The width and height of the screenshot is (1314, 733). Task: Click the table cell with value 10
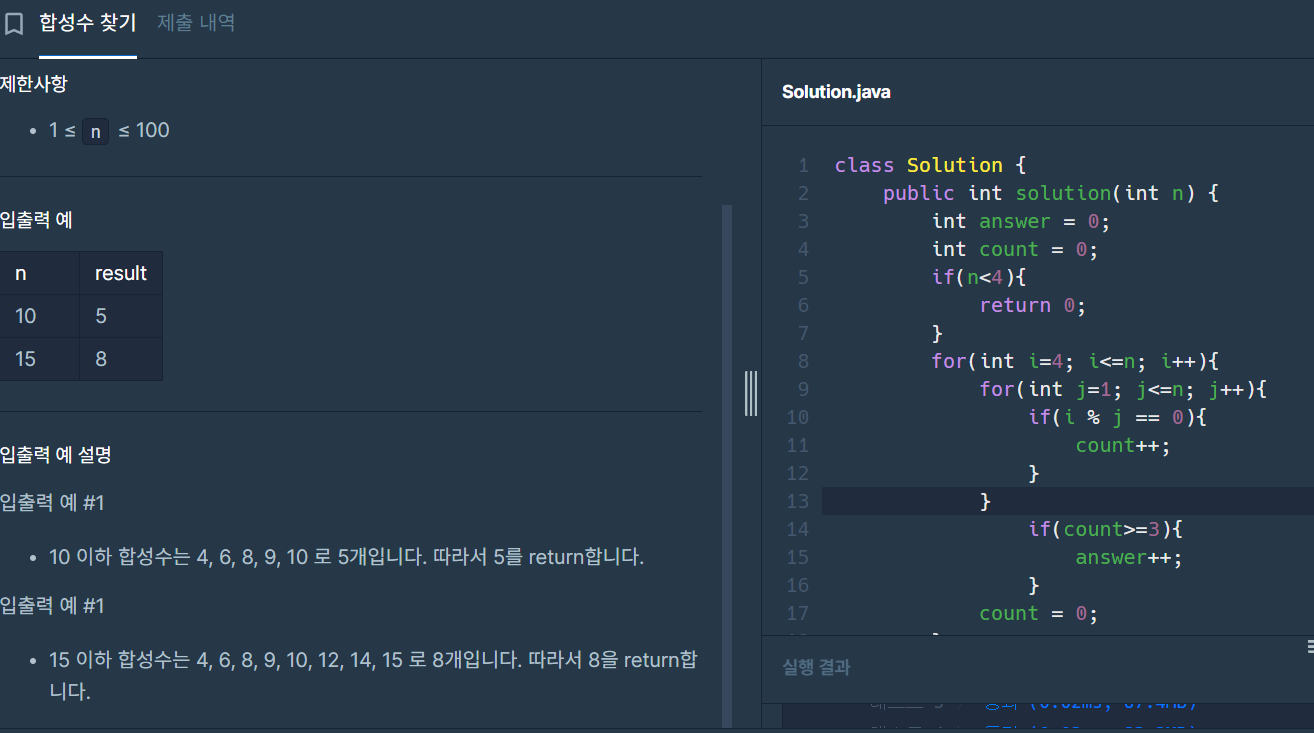click(x=40, y=316)
